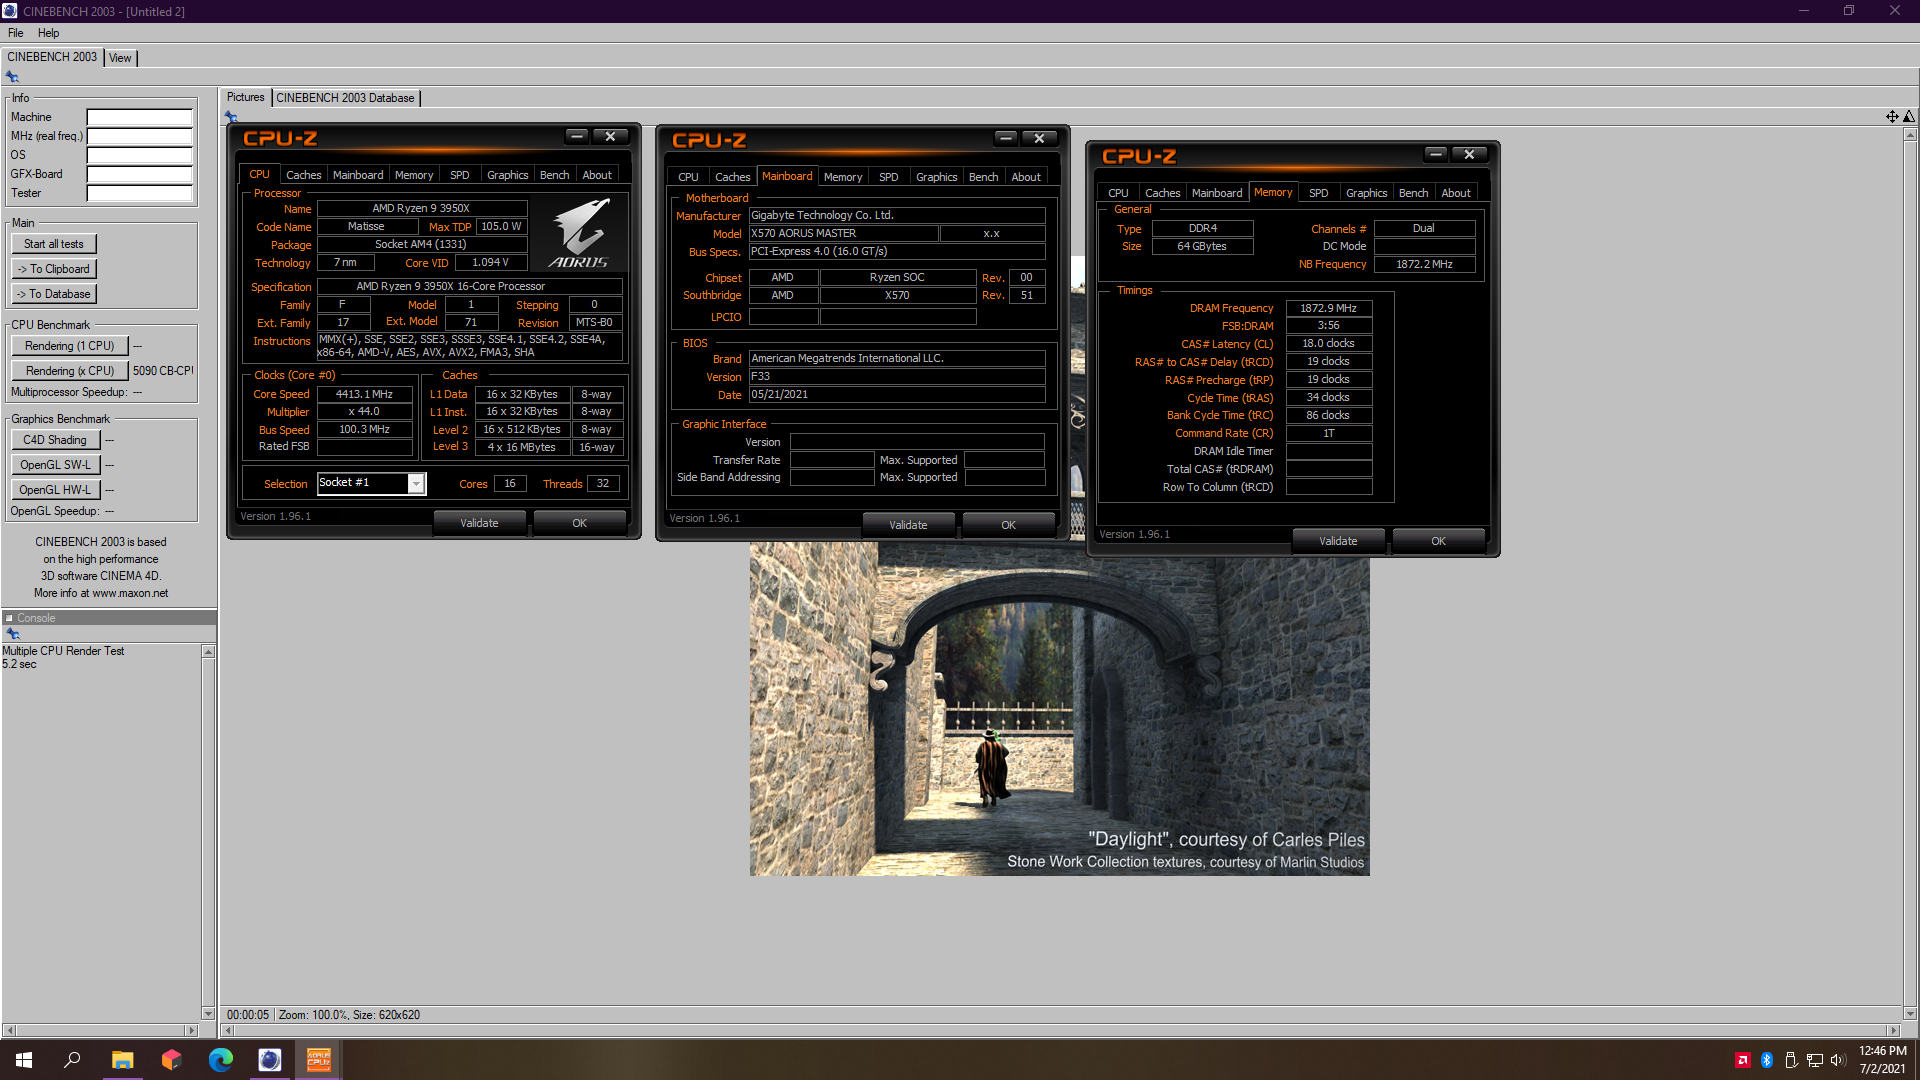This screenshot has width=1920, height=1080.
Task: Close the CPU-Z Mainboard window
Action: pos(1040,138)
